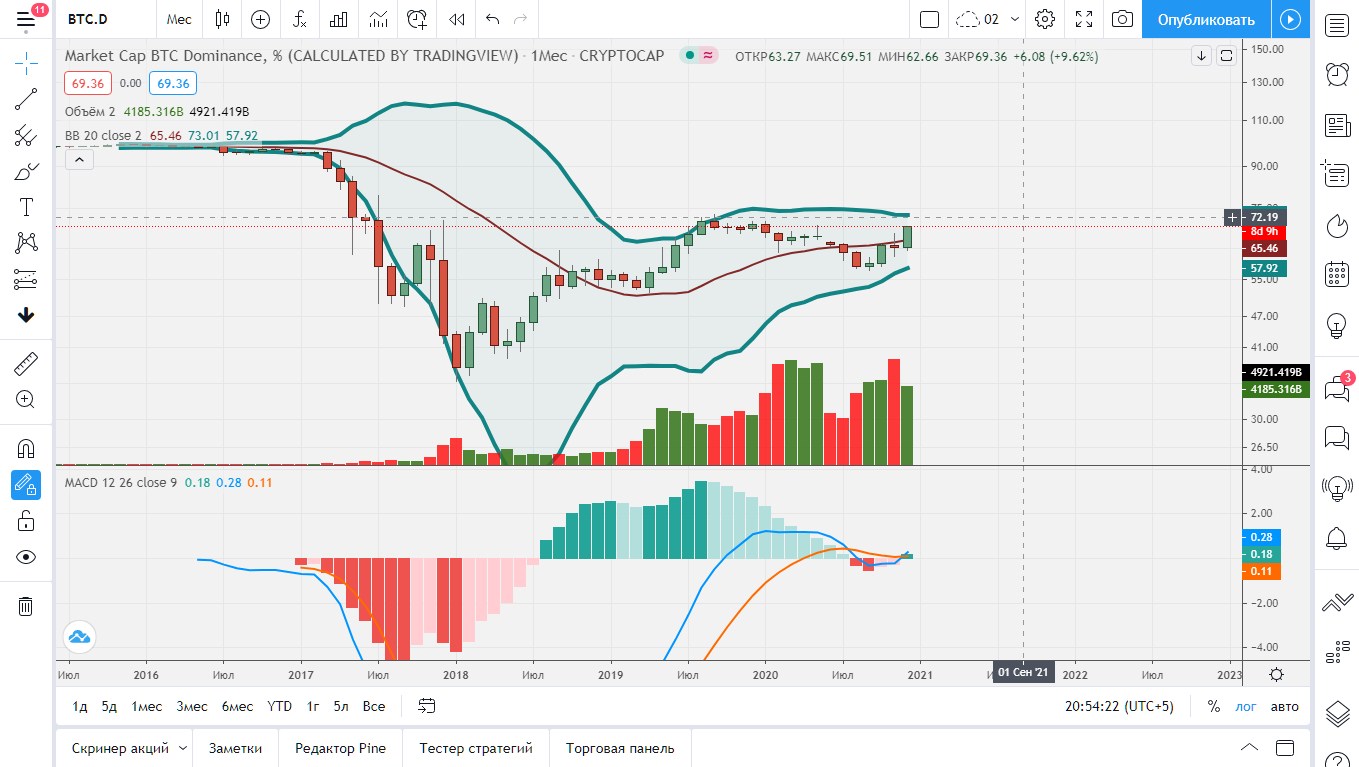Click the play stream button
Viewport: 1359px width, 767px height.
click(x=1290, y=19)
